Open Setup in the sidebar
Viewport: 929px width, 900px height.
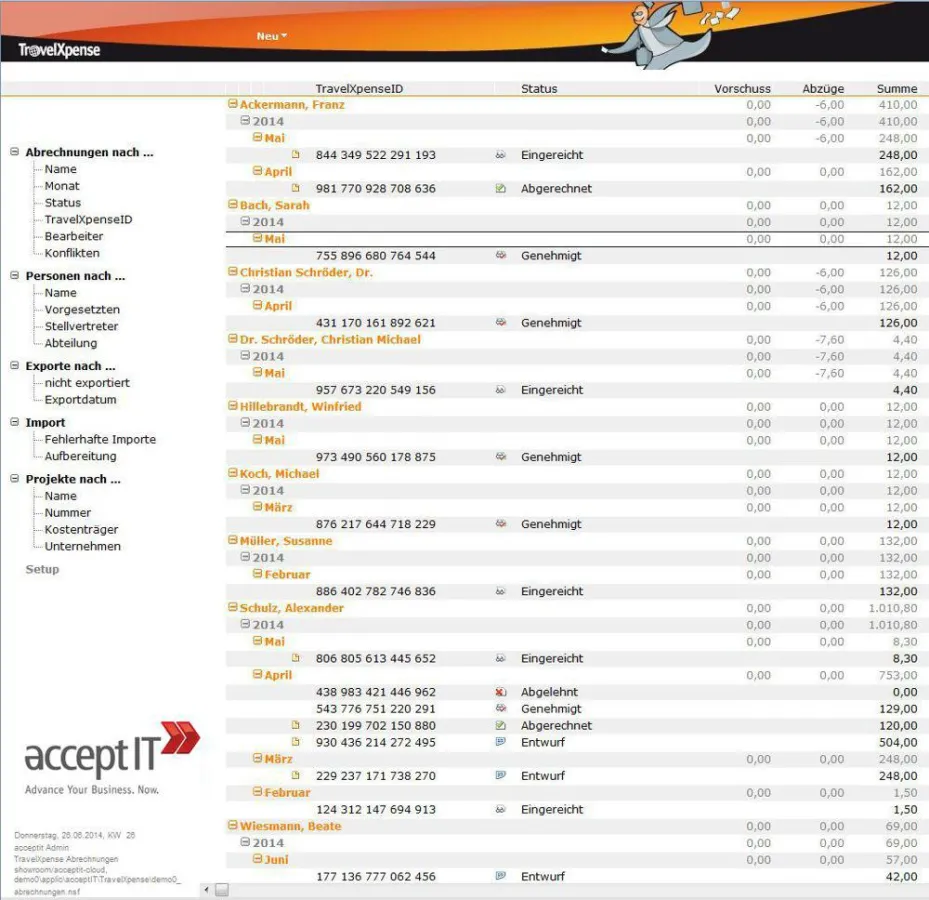pyautogui.click(x=42, y=569)
